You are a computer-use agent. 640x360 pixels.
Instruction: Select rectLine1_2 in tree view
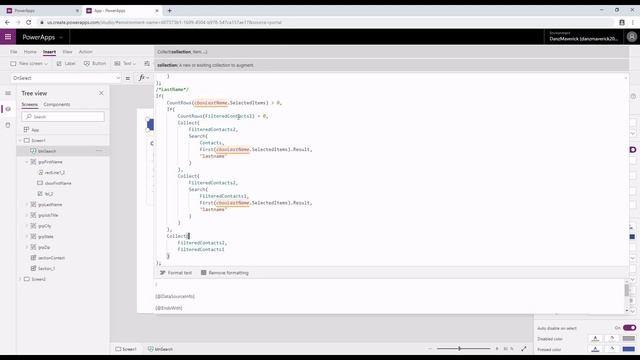tap(55, 173)
